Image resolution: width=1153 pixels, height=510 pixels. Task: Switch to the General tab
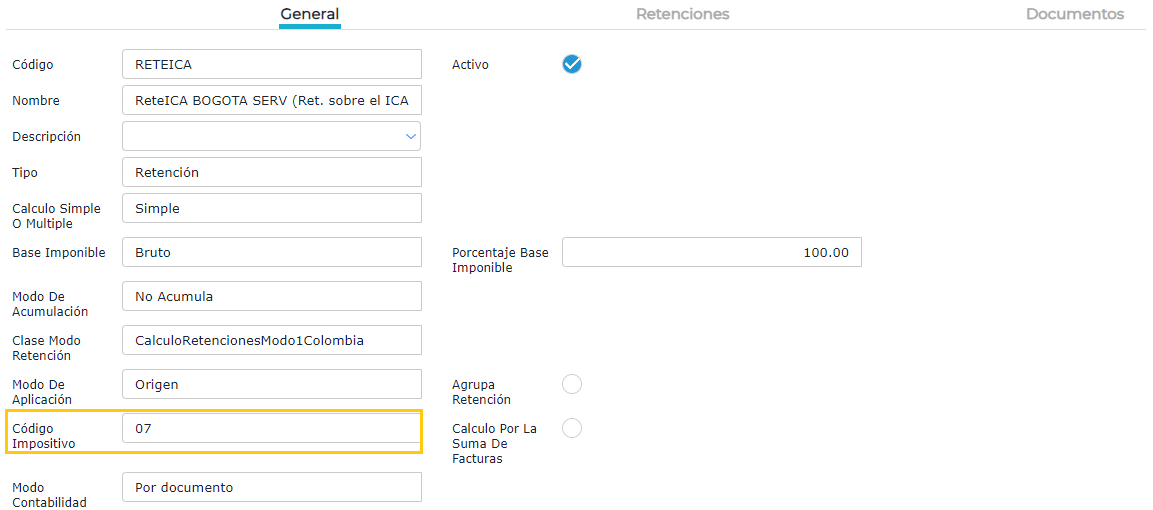point(309,15)
